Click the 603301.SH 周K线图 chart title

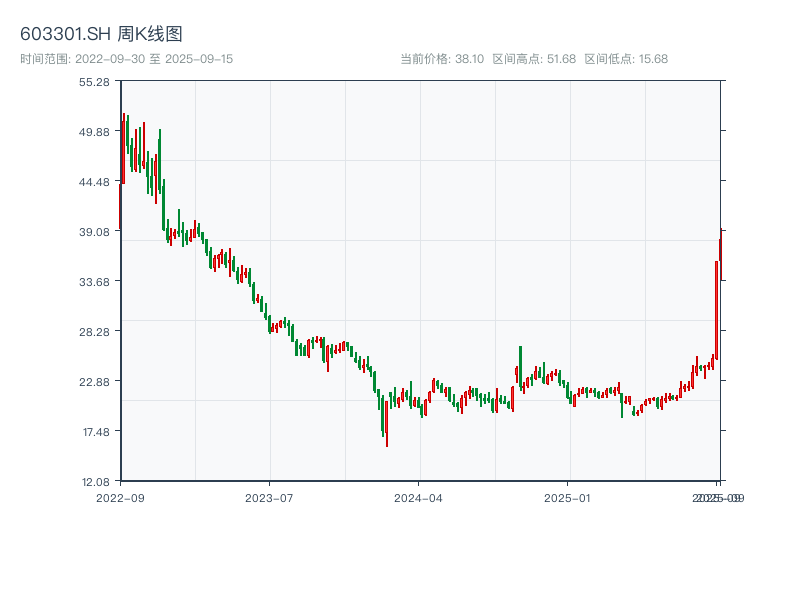coord(101,35)
